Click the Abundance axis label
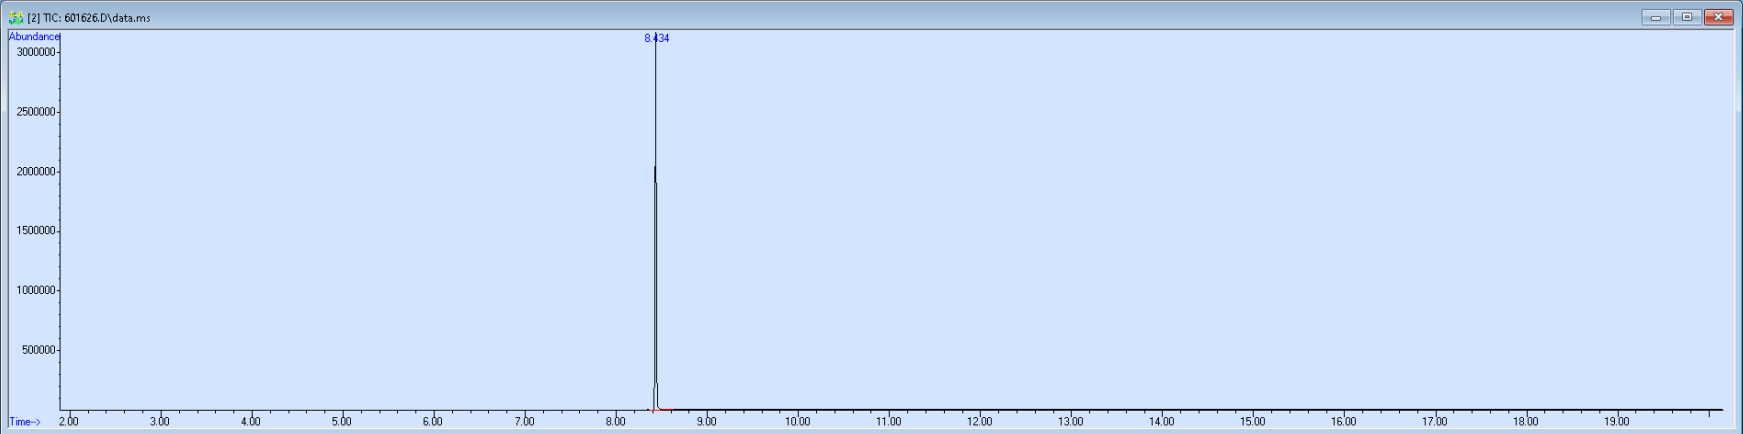The image size is (1743, 434). [34, 36]
